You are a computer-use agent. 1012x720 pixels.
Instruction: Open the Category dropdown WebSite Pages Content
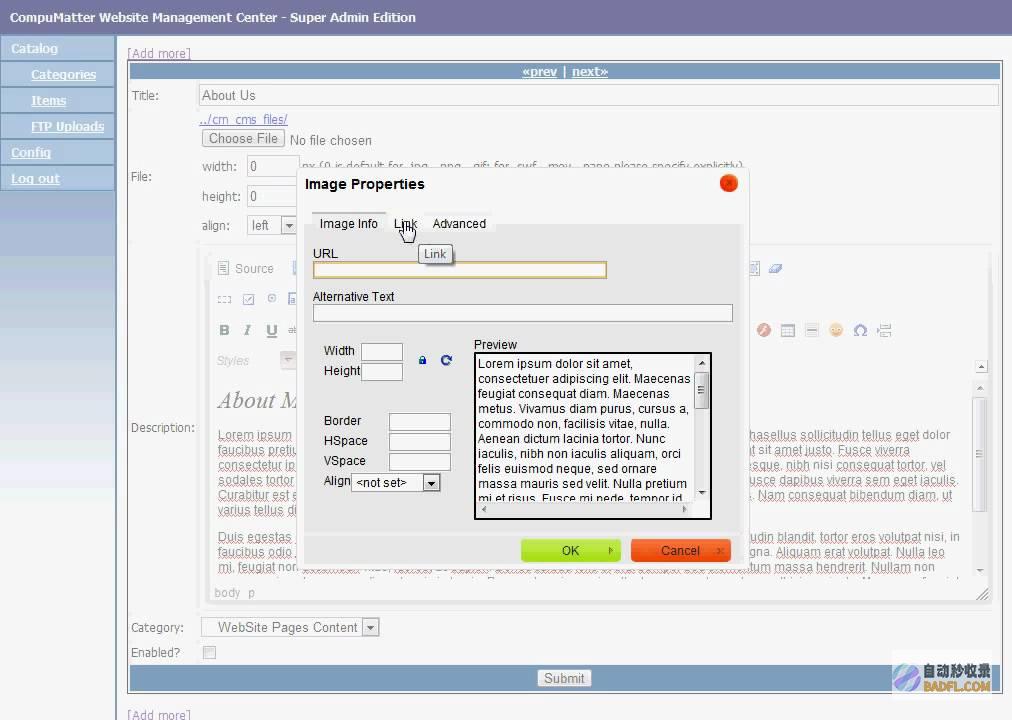290,627
